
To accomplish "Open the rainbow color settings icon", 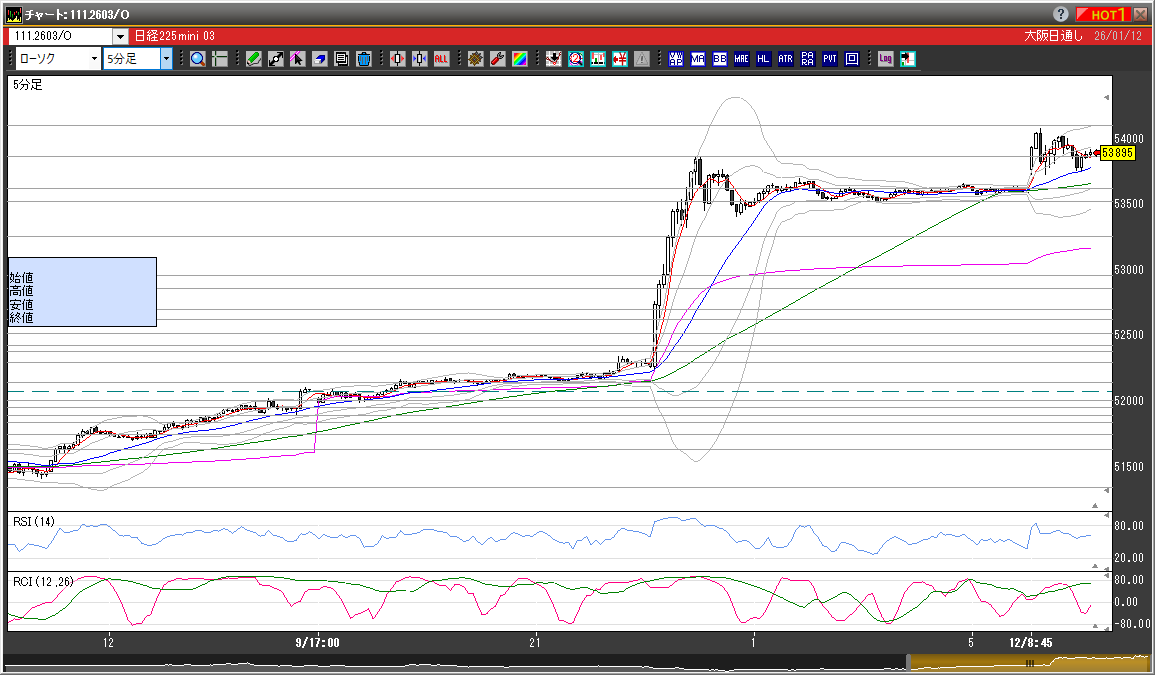I will [519, 59].
